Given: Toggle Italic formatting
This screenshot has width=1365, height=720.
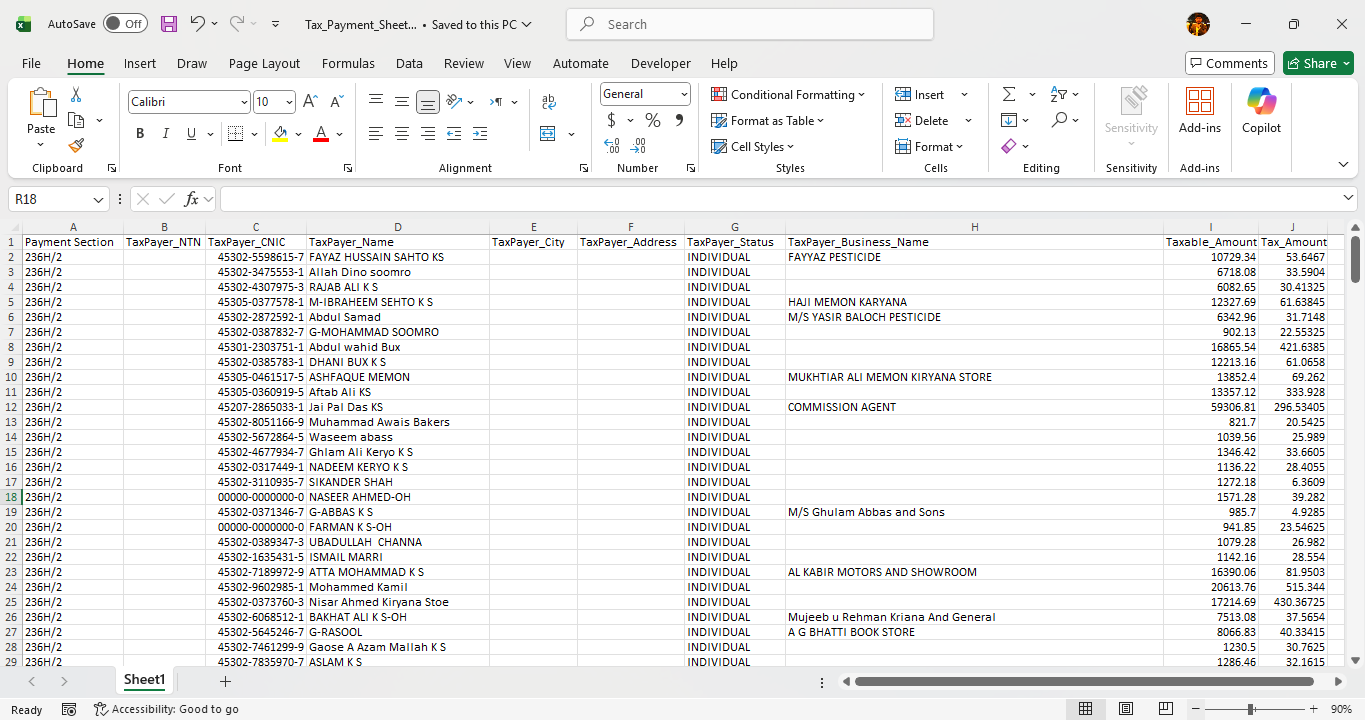Looking at the screenshot, I should point(166,134).
